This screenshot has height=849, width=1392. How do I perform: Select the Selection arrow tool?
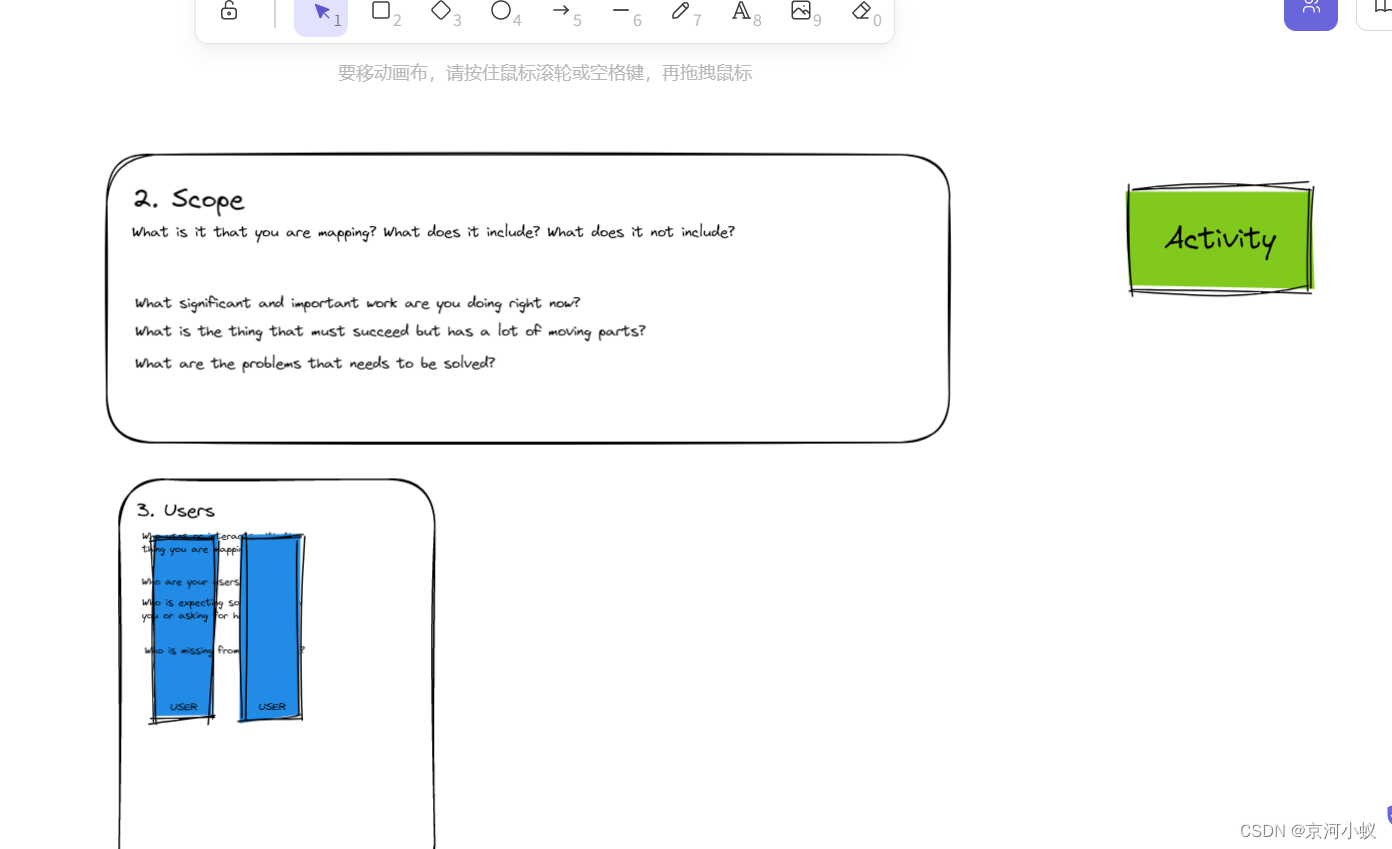[321, 12]
